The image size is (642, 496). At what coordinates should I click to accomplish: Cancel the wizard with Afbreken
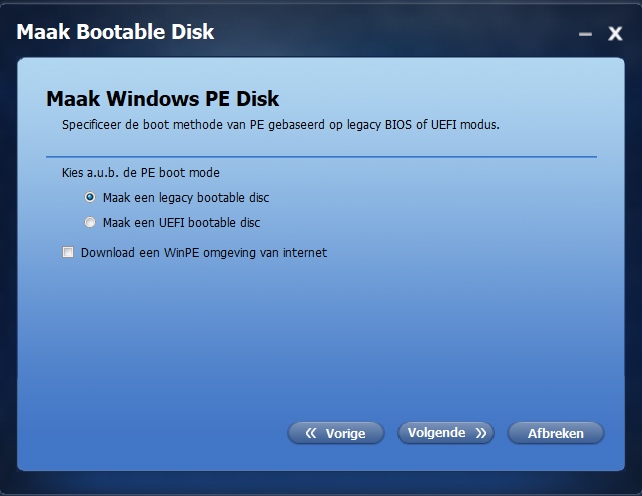556,433
